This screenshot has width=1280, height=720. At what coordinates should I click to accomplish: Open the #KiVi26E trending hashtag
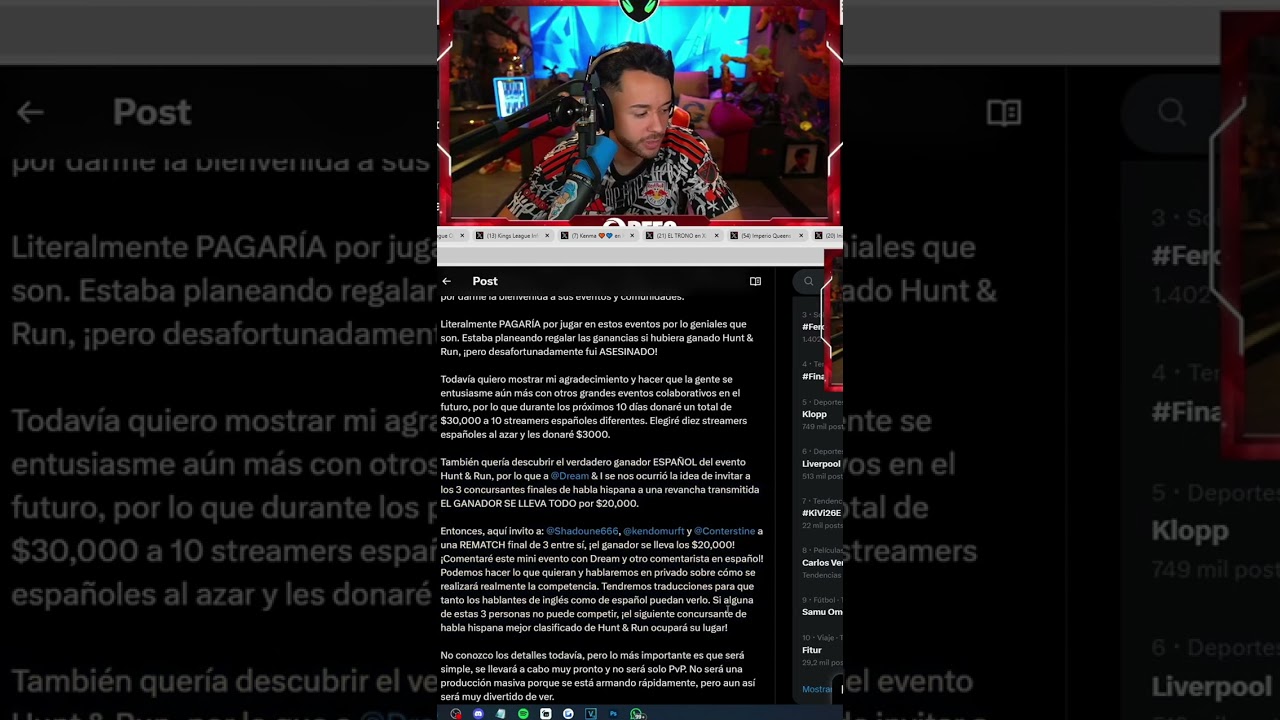click(821, 513)
